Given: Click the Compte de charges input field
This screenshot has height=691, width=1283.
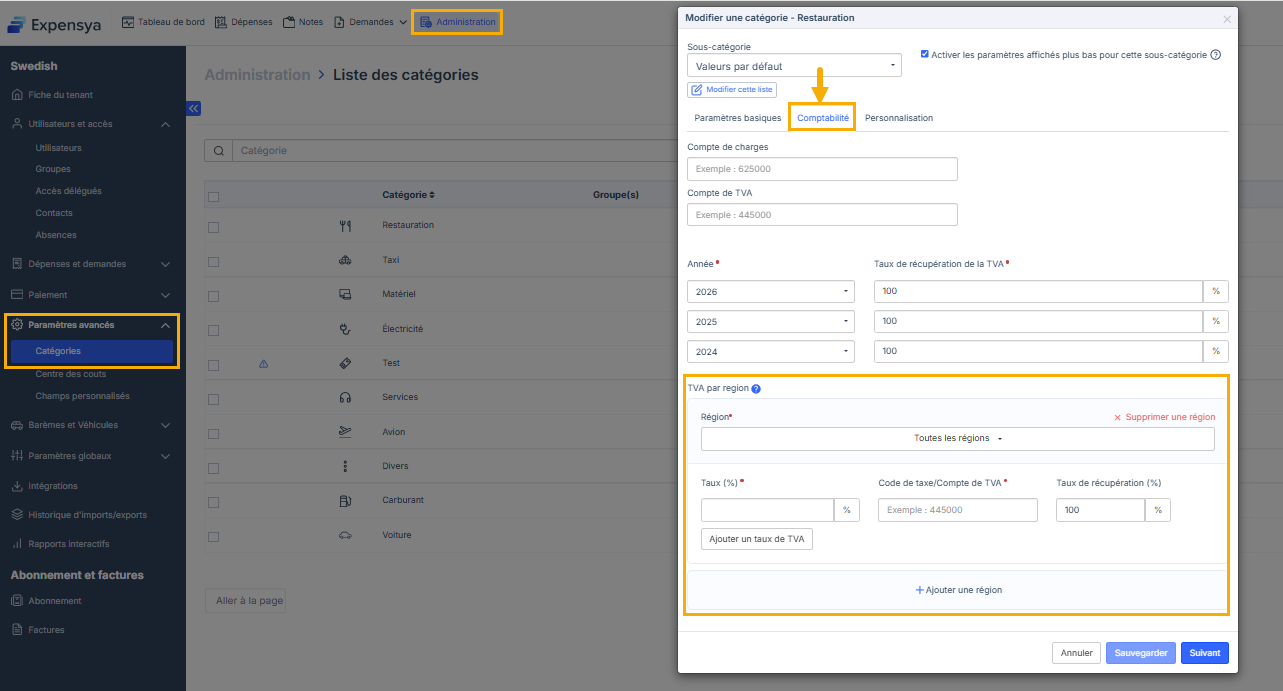Looking at the screenshot, I should (822, 169).
